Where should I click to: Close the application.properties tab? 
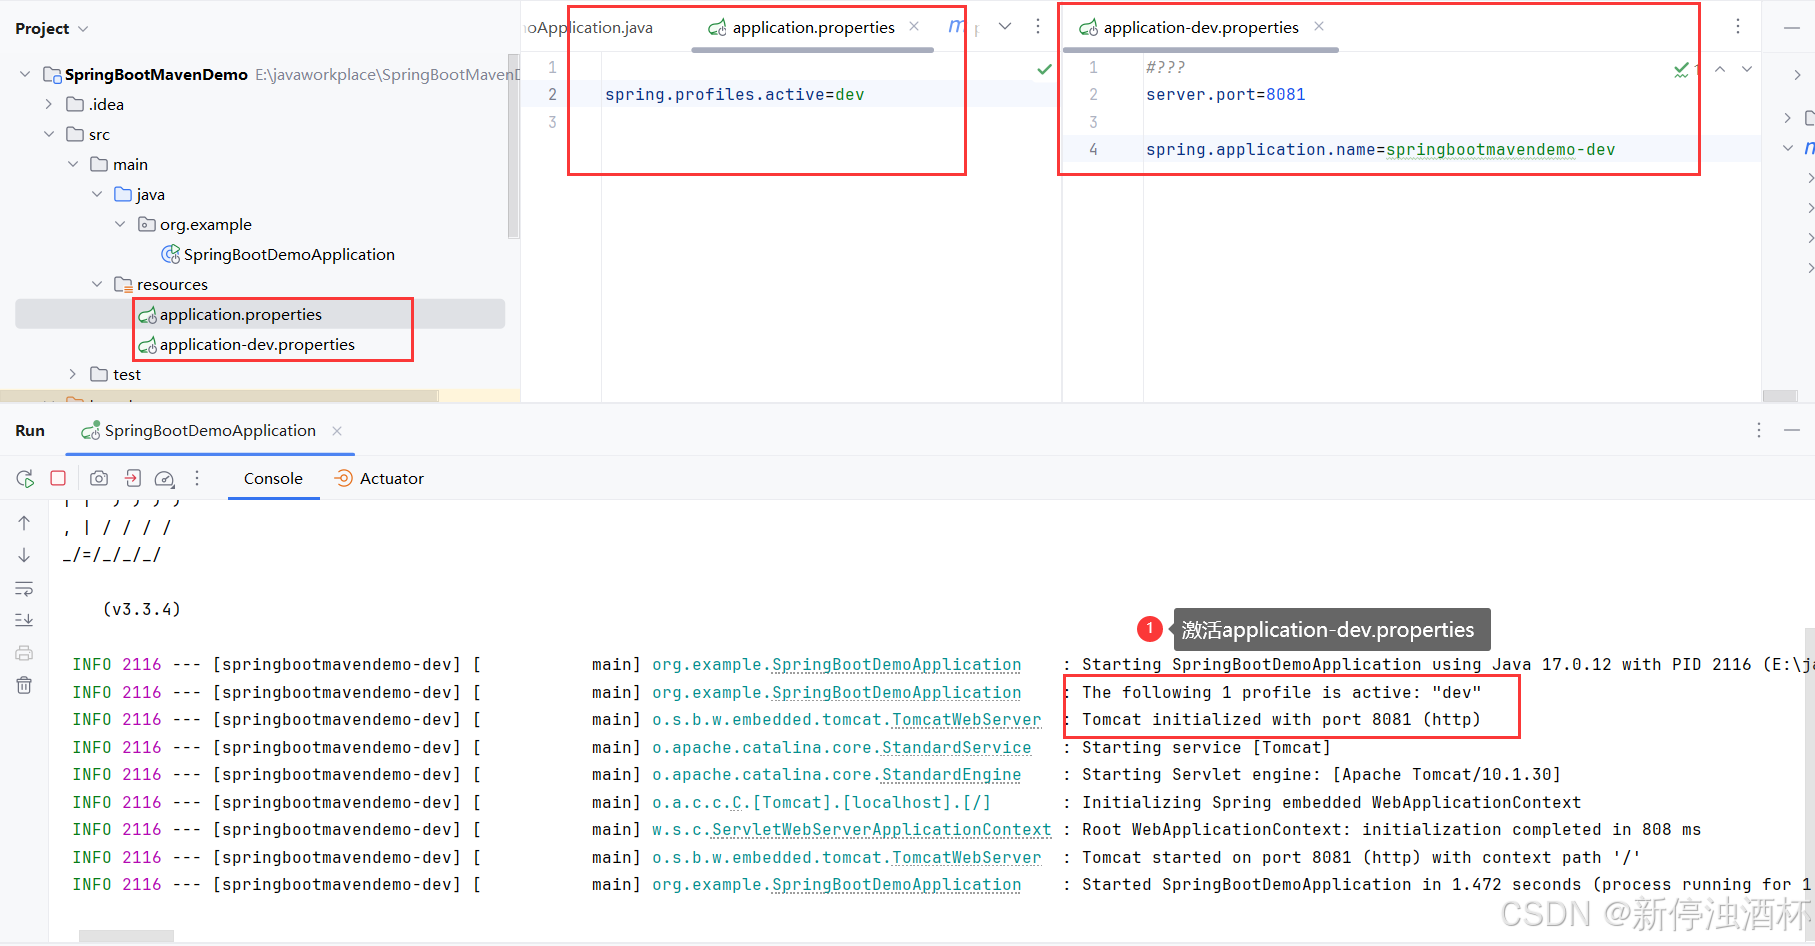point(914,27)
